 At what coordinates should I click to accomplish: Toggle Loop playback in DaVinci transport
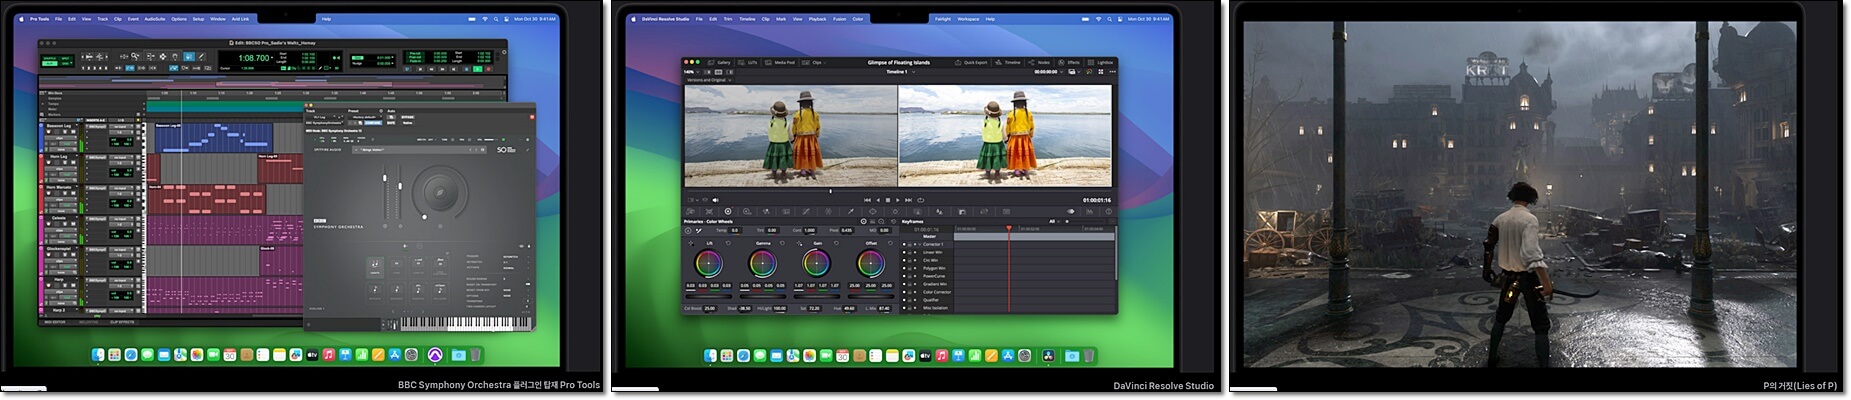tap(923, 200)
